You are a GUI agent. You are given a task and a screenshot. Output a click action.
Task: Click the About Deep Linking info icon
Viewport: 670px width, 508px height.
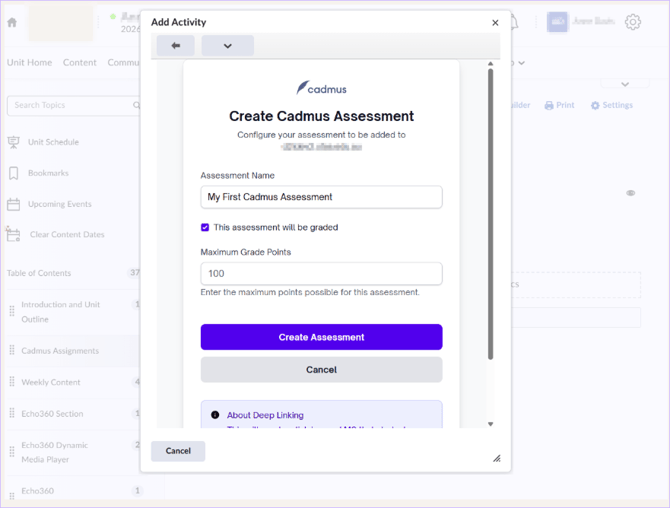(x=215, y=415)
